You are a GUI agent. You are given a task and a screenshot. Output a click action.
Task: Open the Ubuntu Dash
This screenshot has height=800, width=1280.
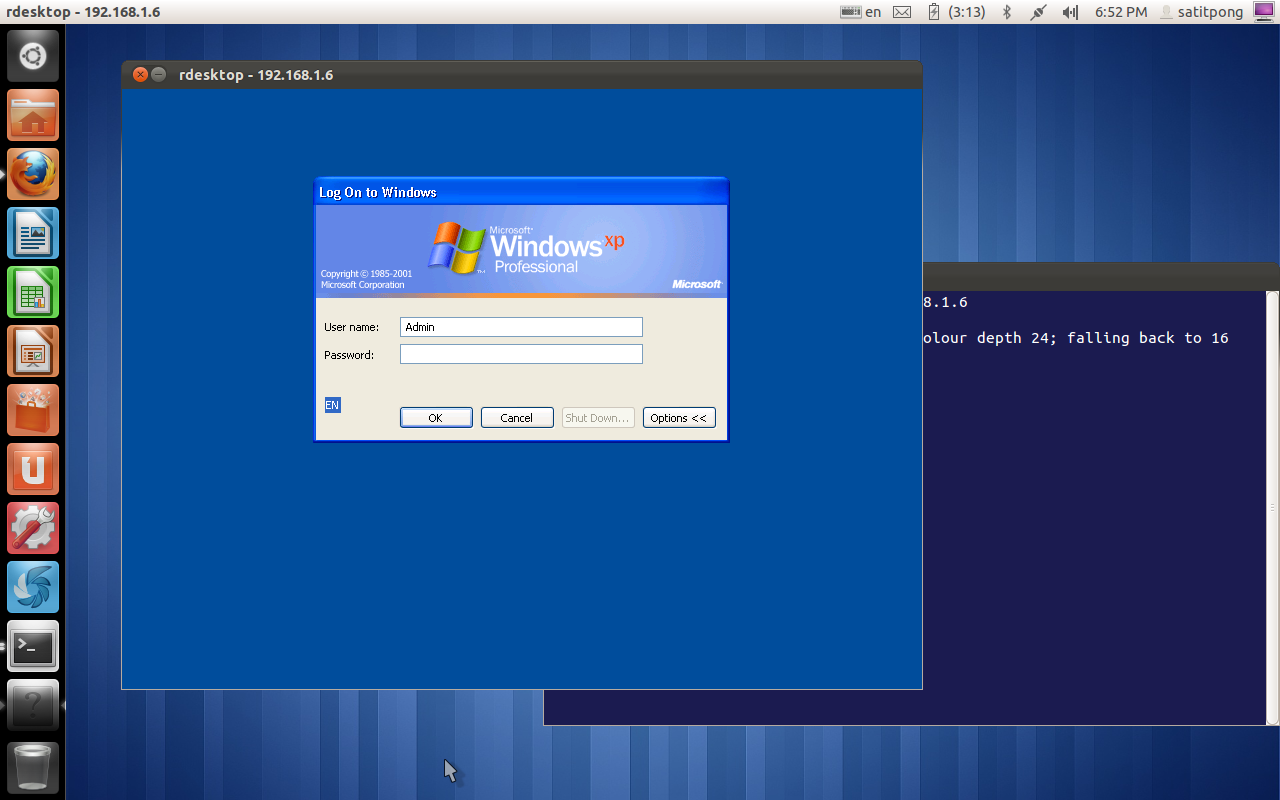[x=32, y=55]
